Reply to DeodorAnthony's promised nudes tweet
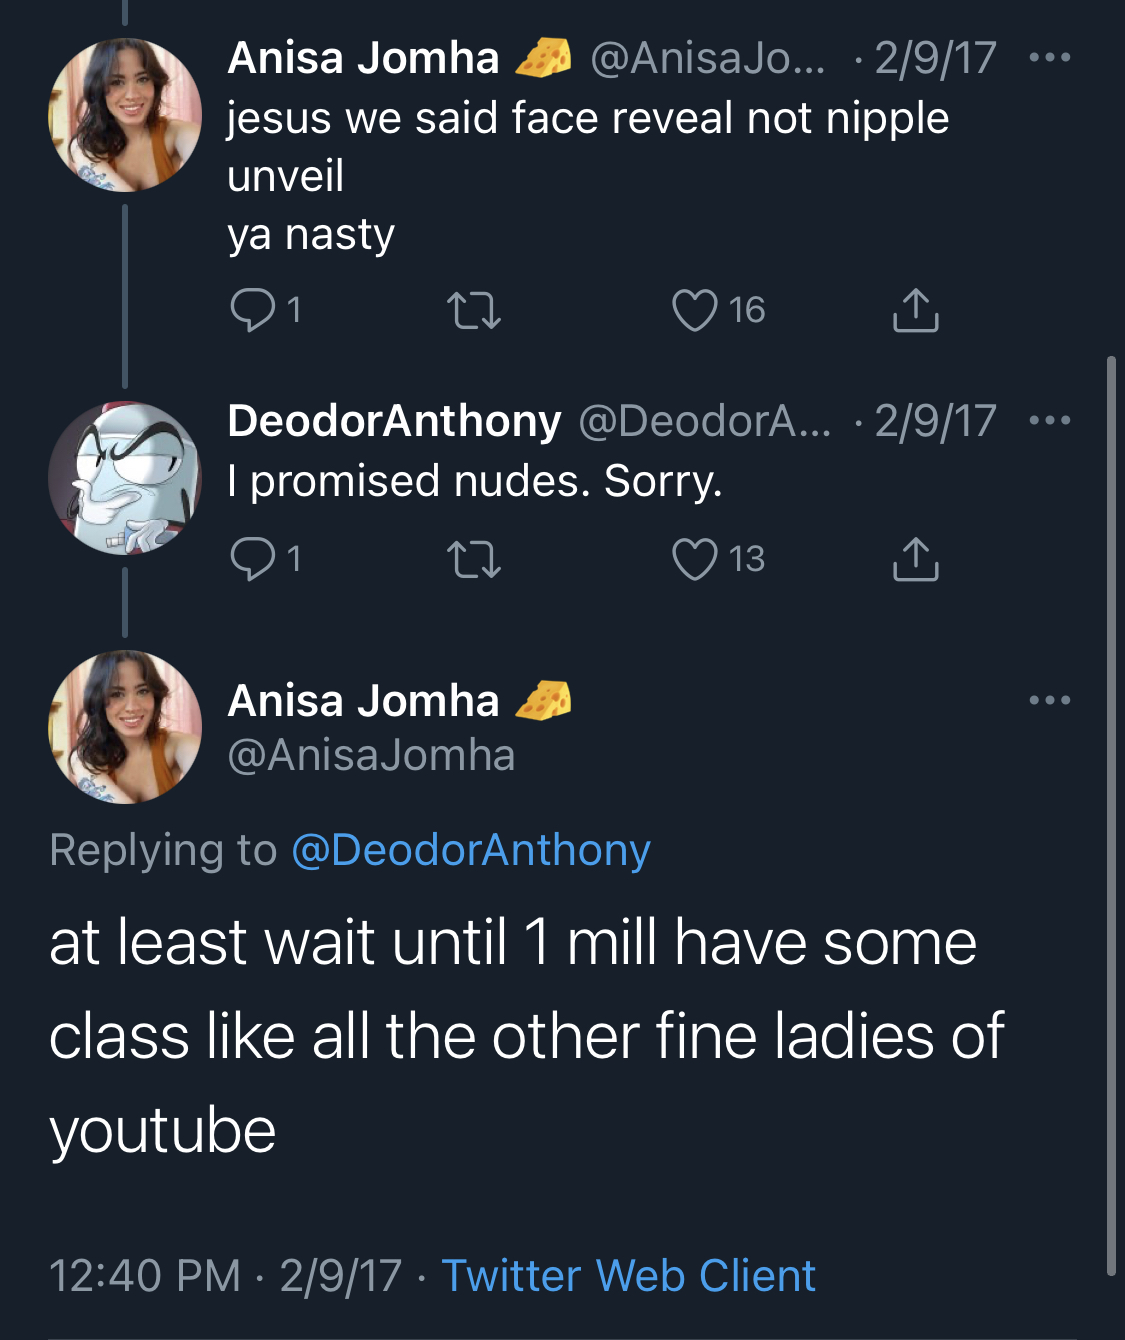This screenshot has height=1340, width=1125. (252, 559)
